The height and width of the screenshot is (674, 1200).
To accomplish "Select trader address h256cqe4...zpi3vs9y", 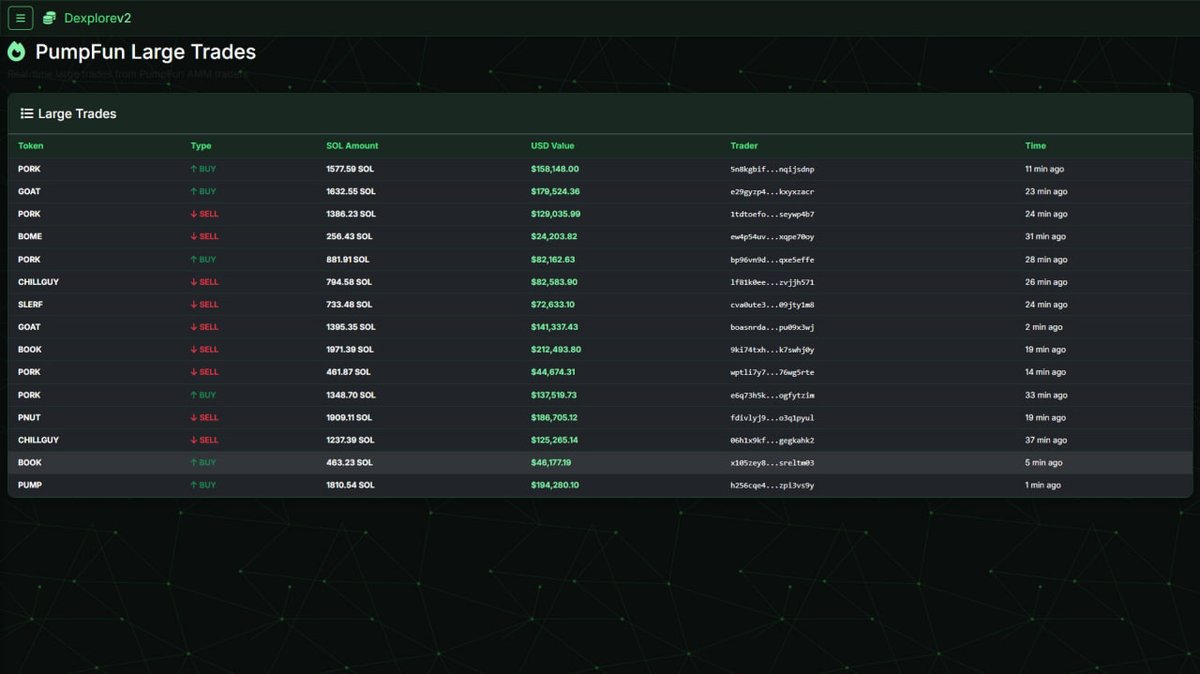I will 772,485.
